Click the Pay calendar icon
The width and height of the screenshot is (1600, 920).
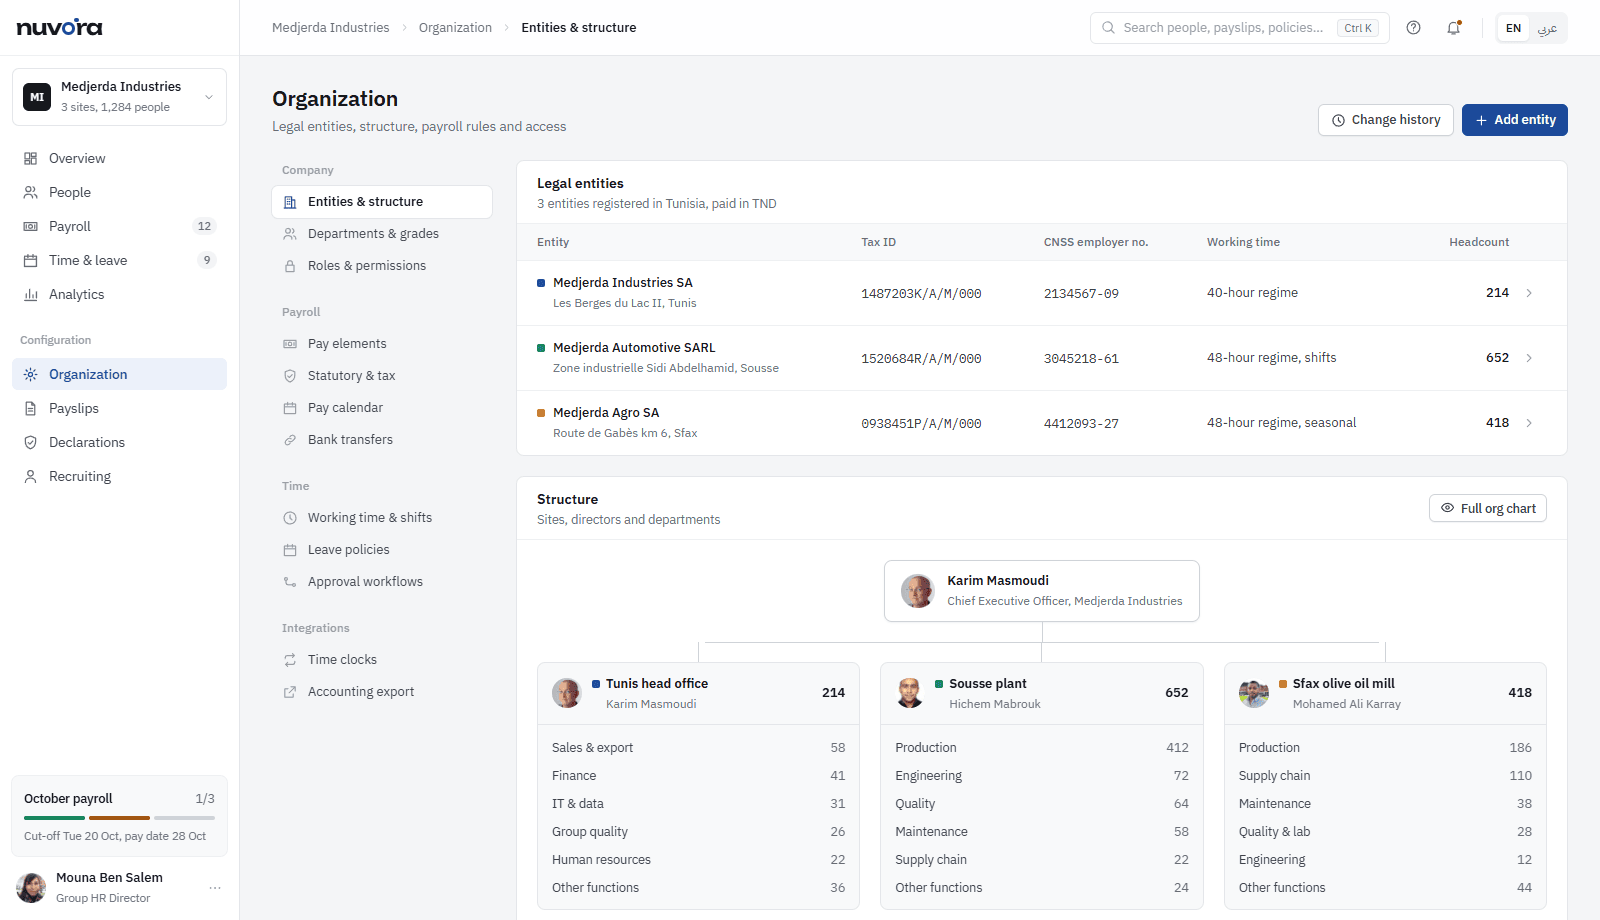[290, 408]
